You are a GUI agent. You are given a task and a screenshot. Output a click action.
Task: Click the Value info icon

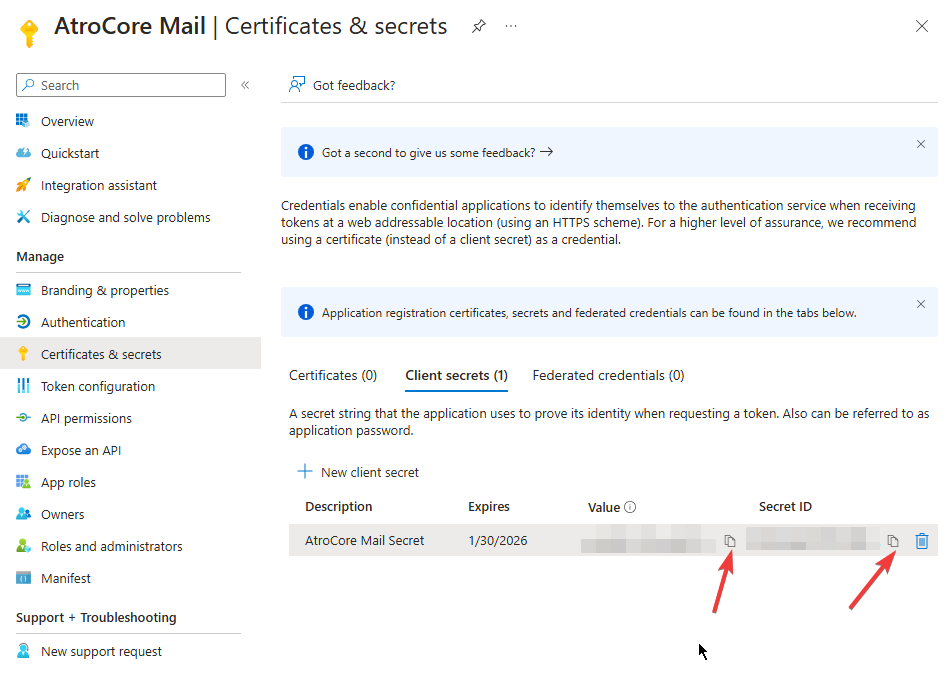(x=631, y=507)
